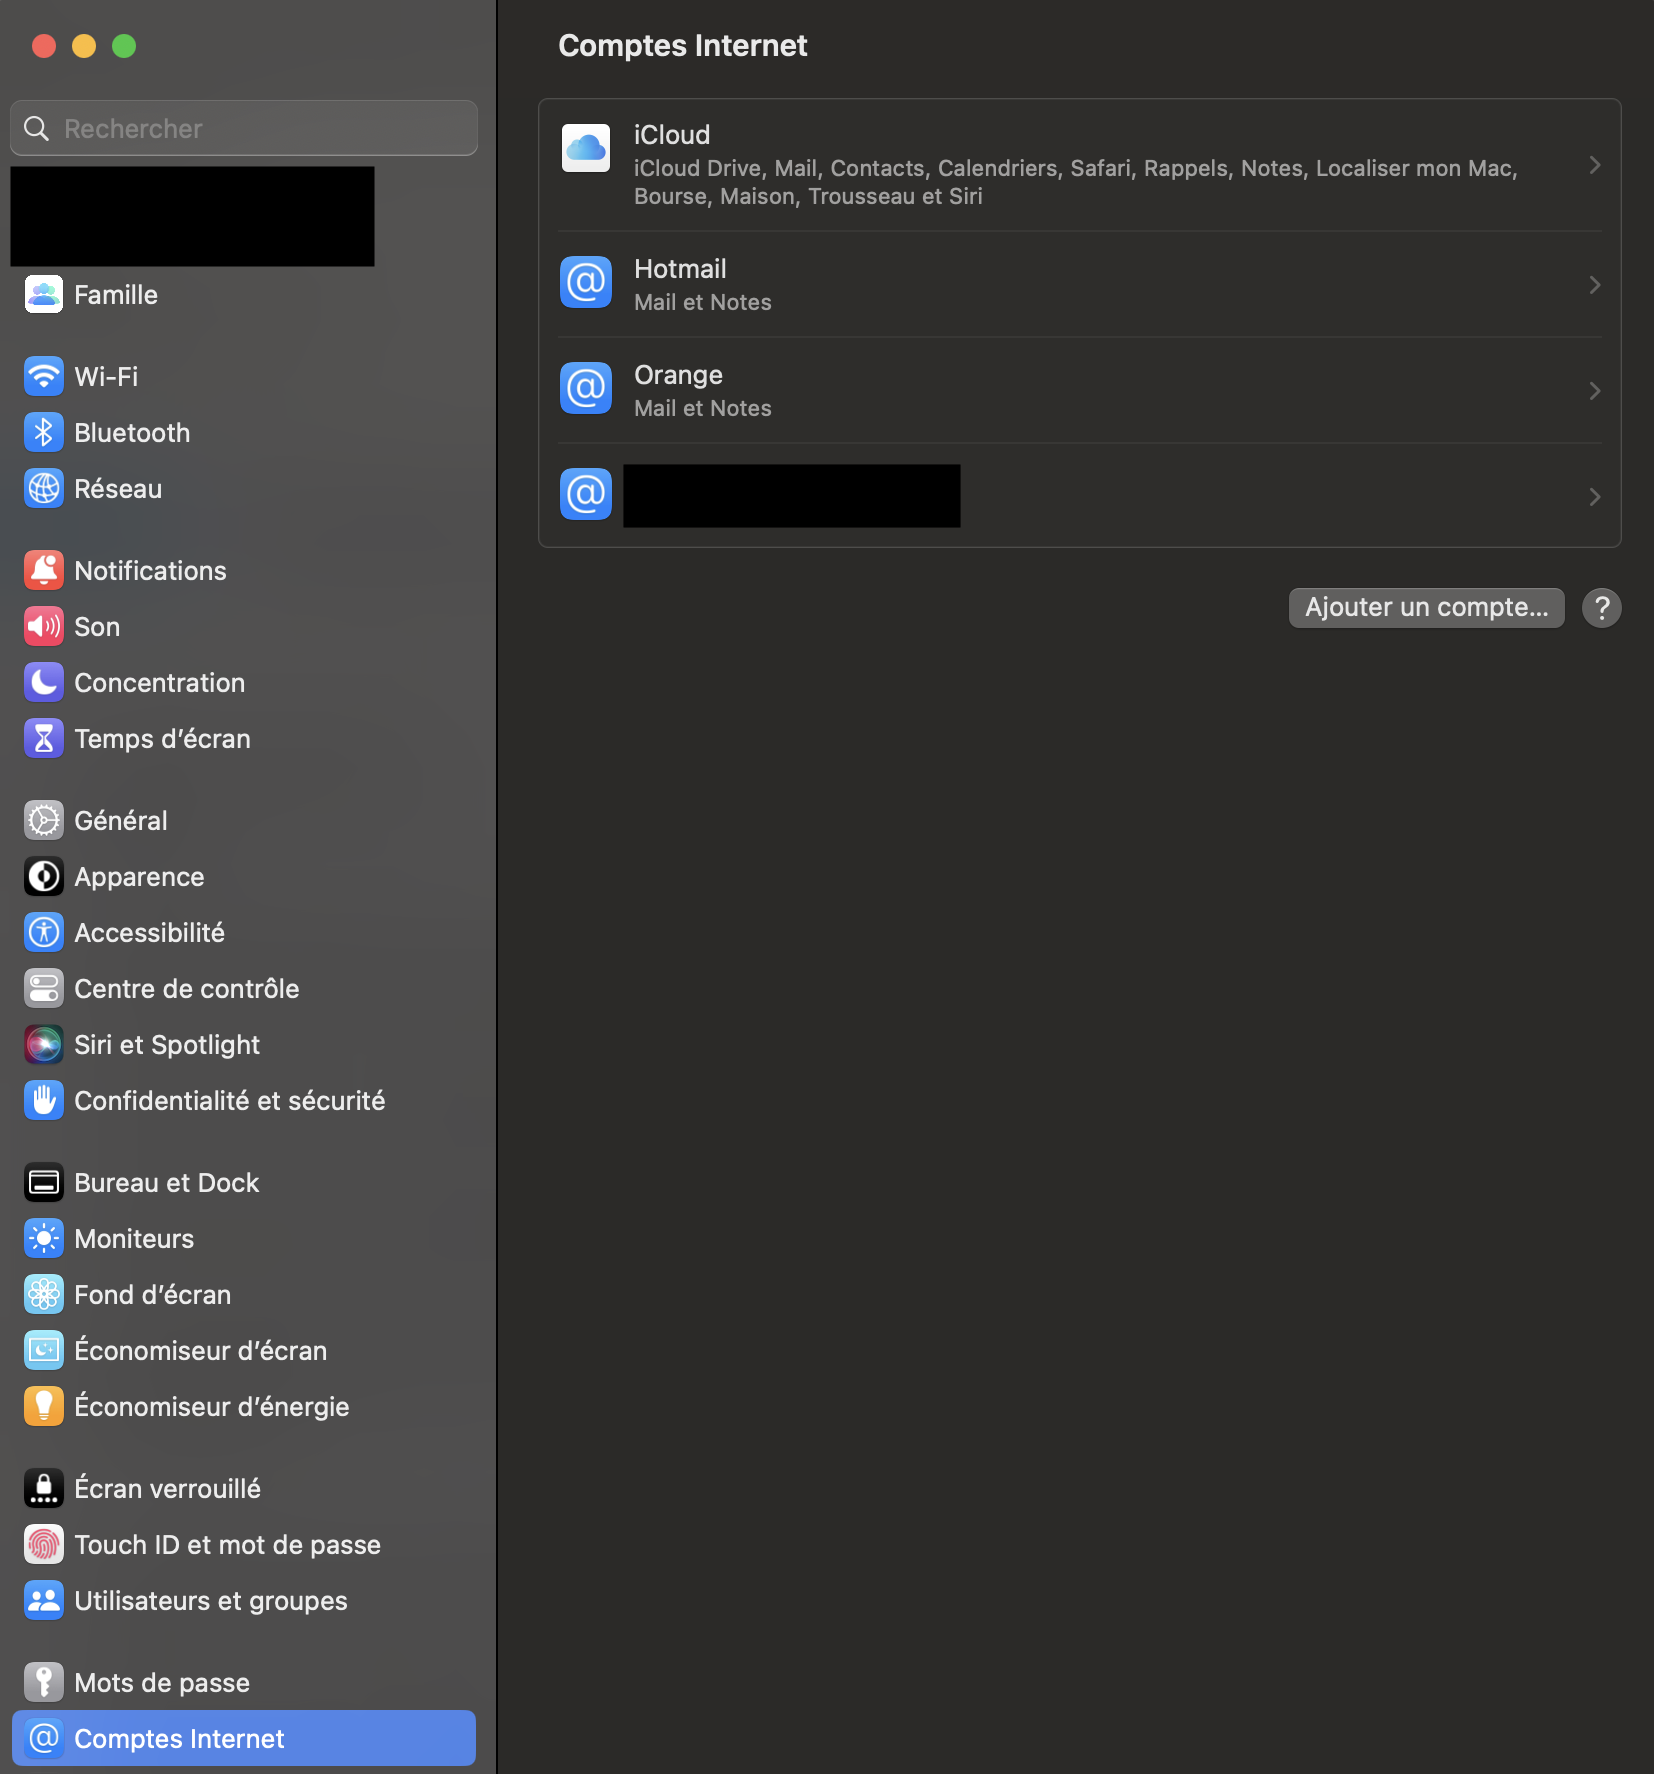Viewport: 1654px width, 1774px height.
Task: Click the Concentration moon icon
Action: [x=44, y=683]
